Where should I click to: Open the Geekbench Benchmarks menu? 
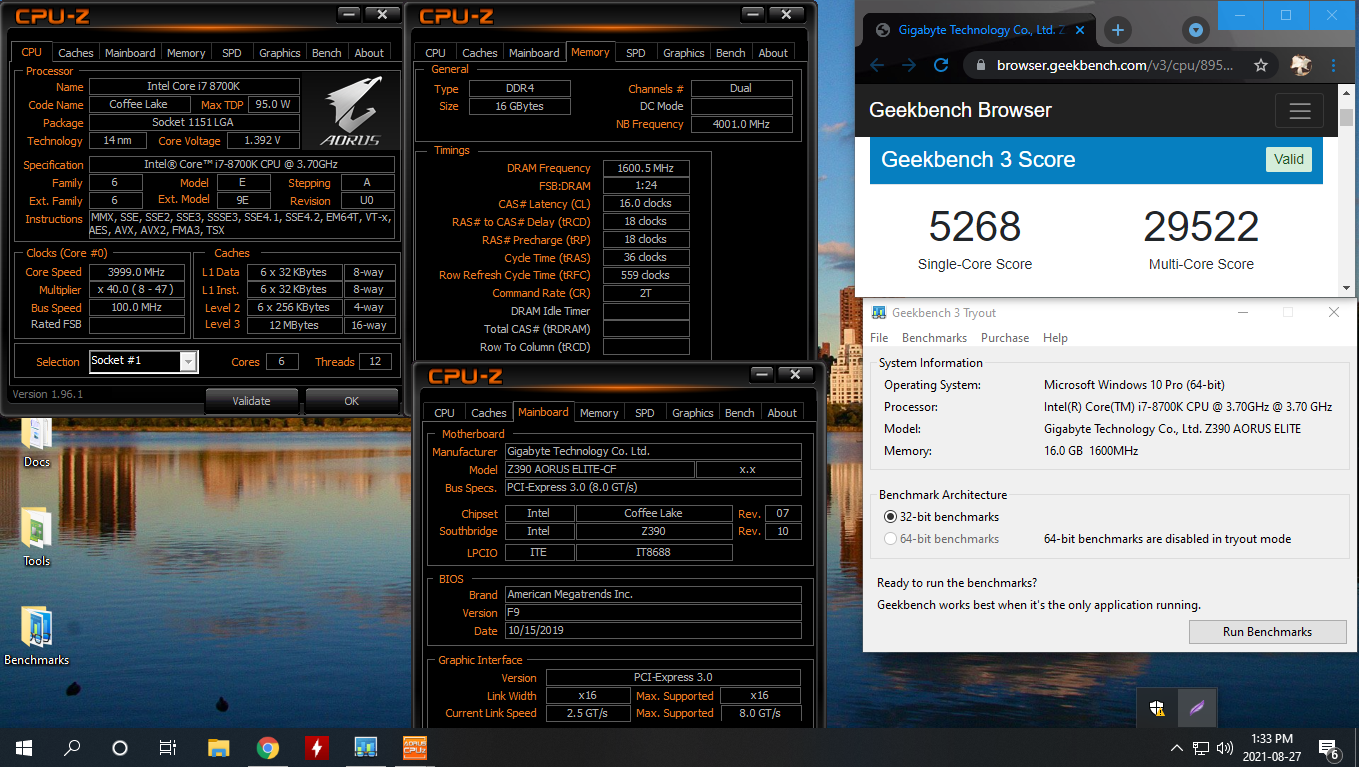tap(934, 338)
